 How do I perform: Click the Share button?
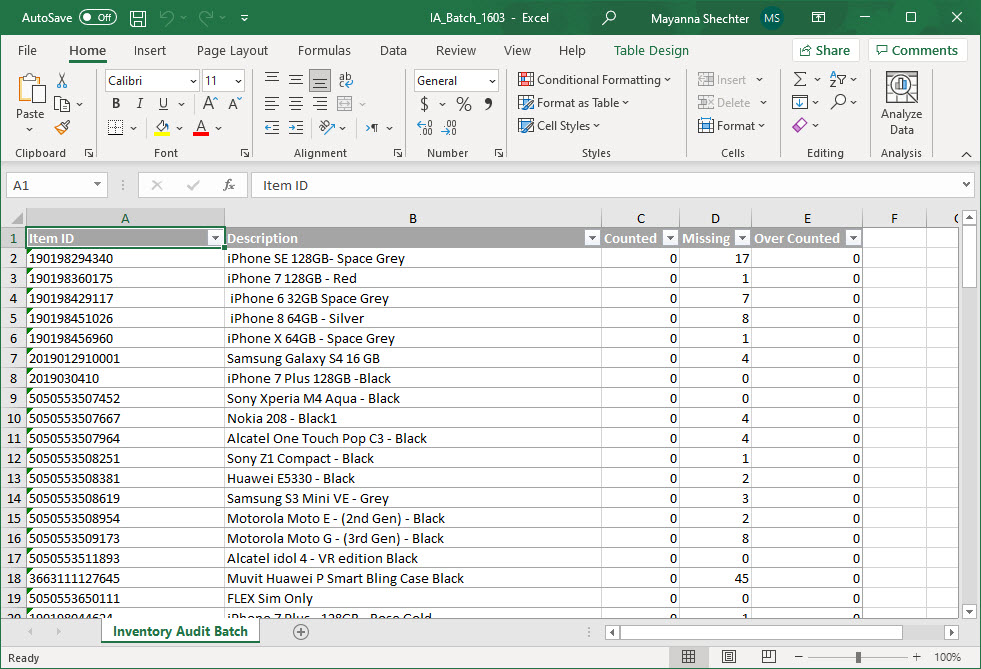coord(825,51)
